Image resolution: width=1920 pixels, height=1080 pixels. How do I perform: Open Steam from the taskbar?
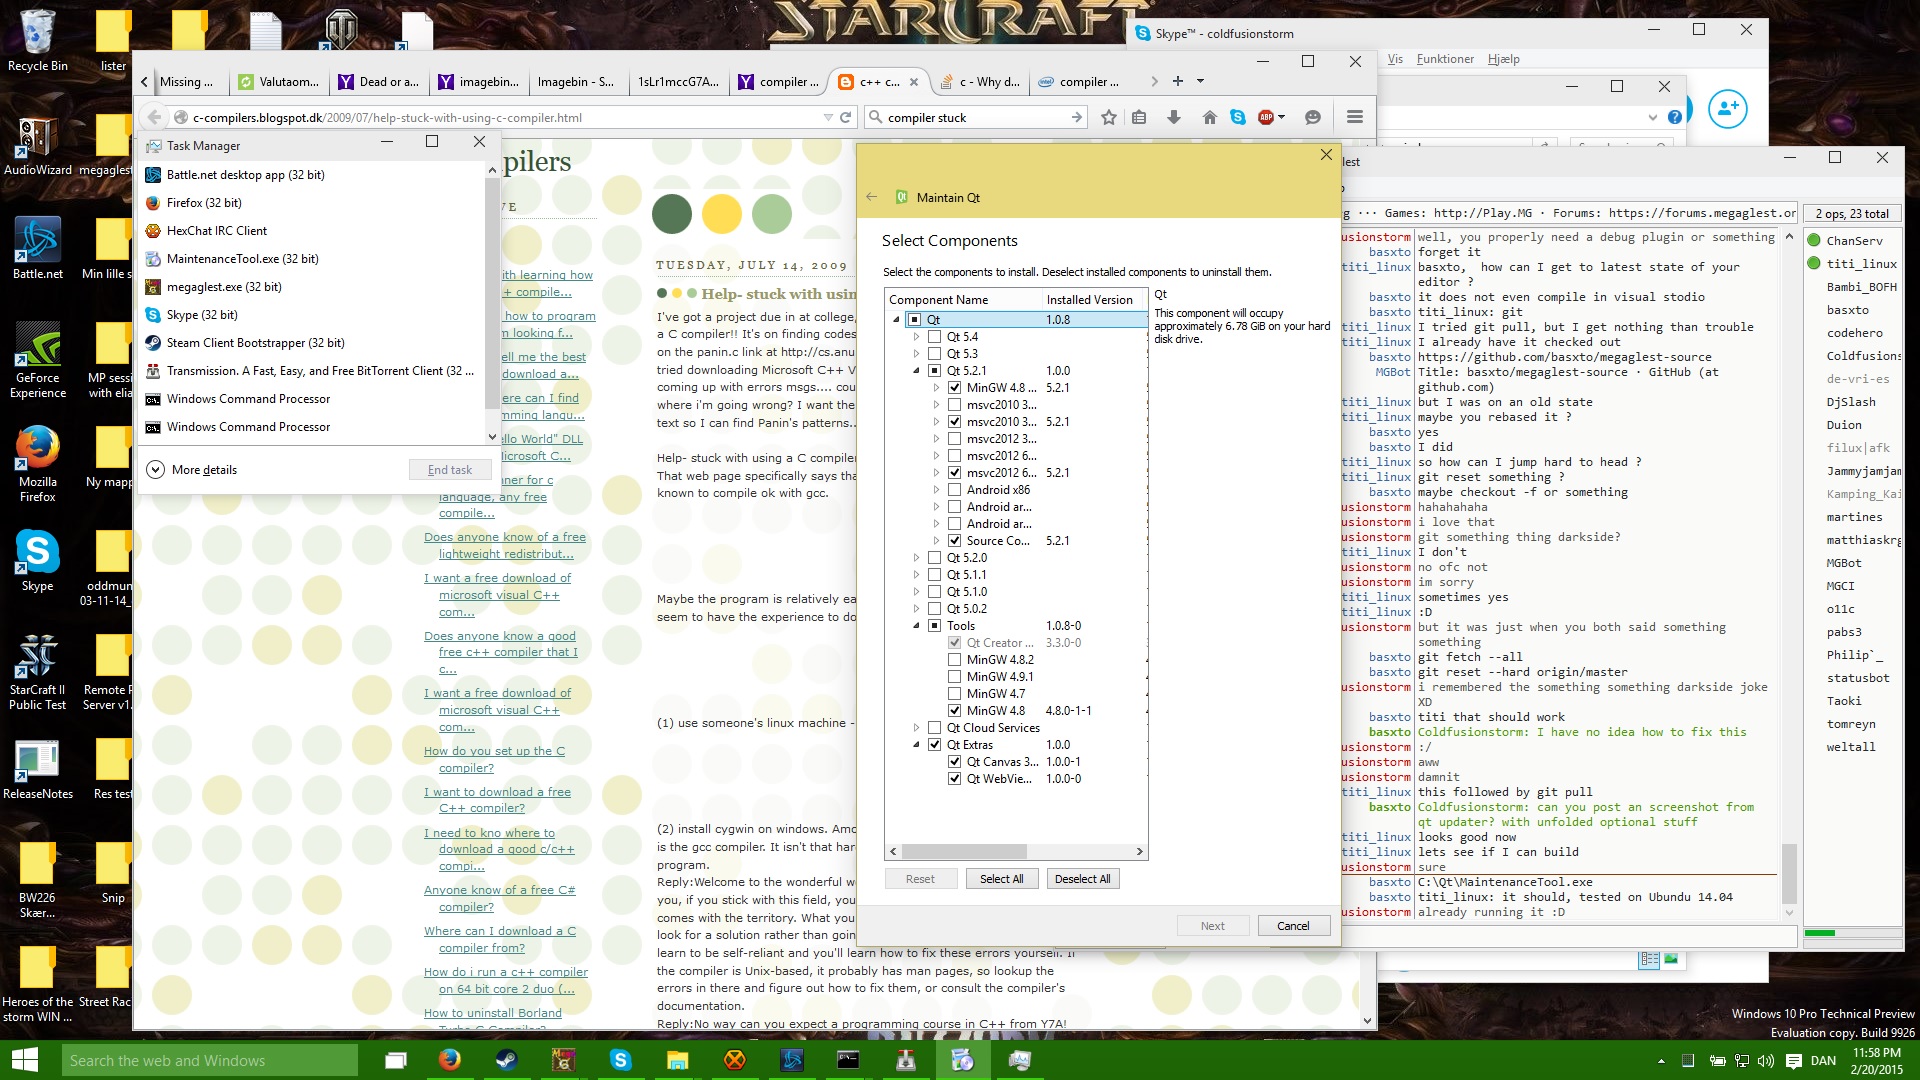(507, 1060)
